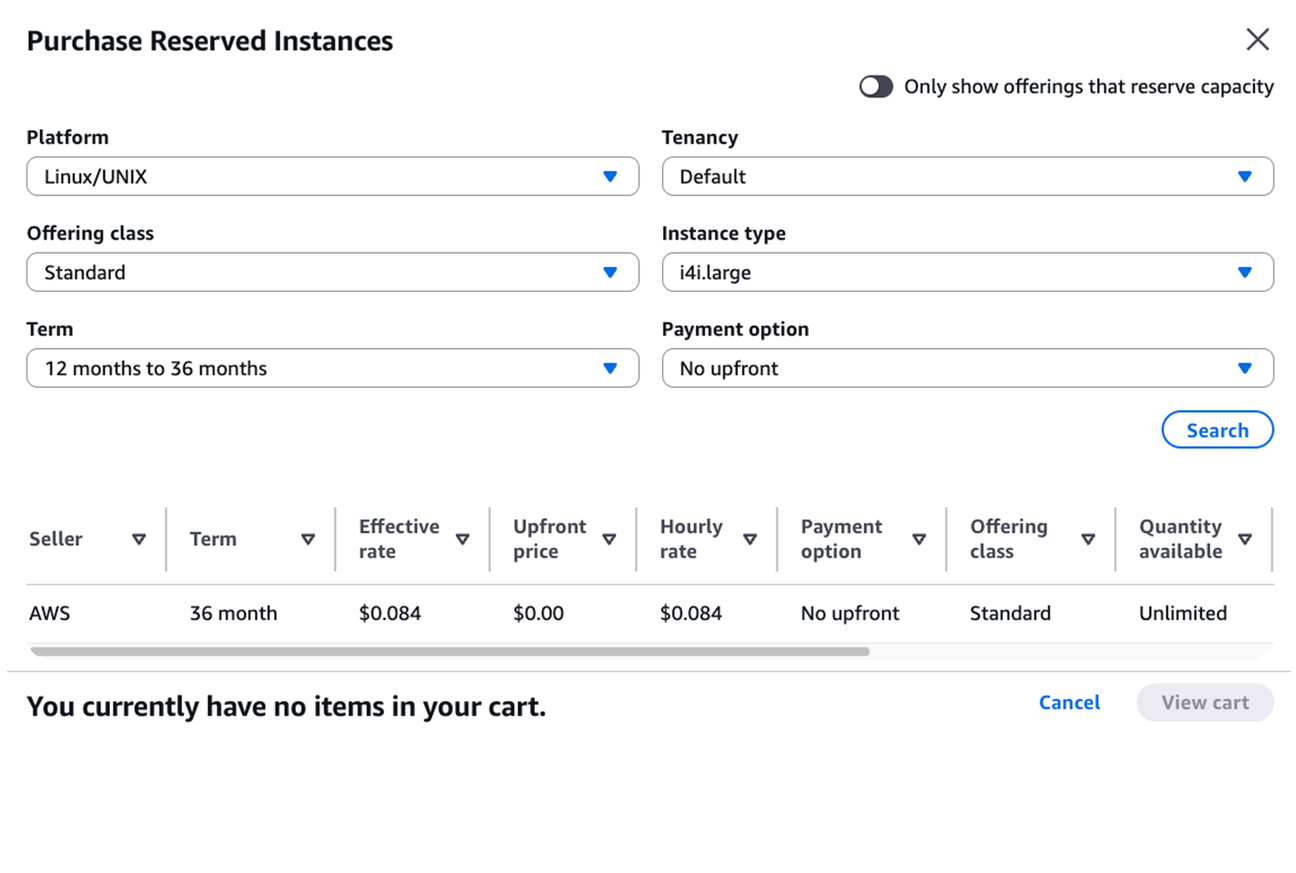Expand the Offering class selector

pyautogui.click(x=332, y=272)
